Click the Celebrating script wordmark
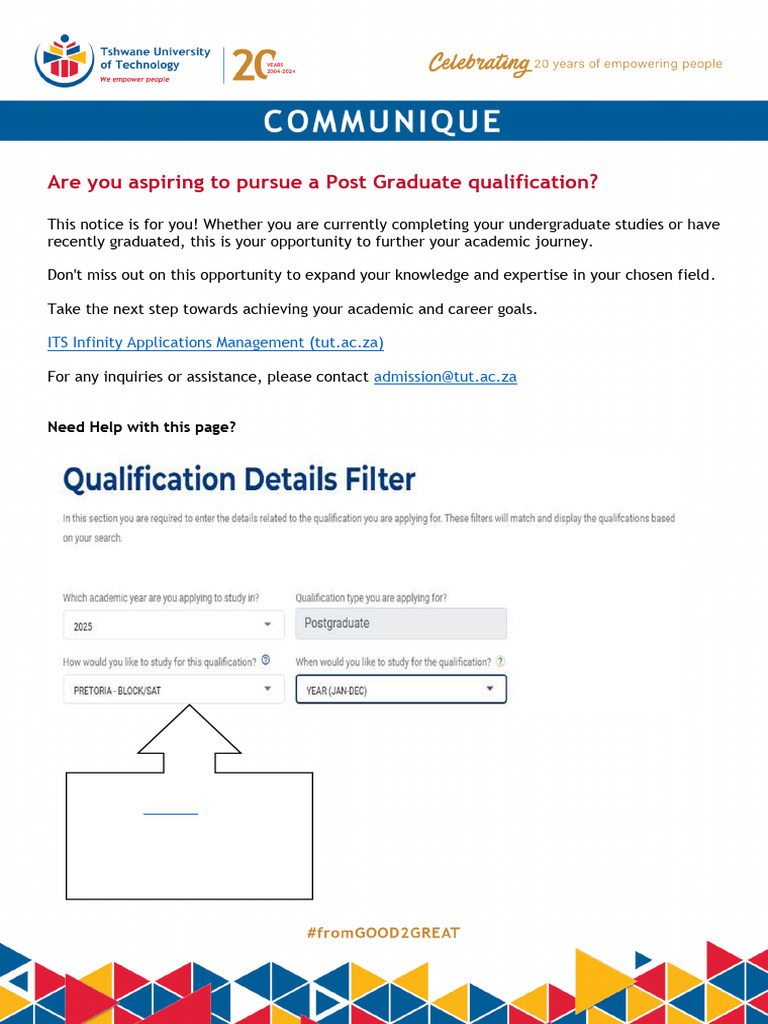768x1024 pixels. coord(479,64)
